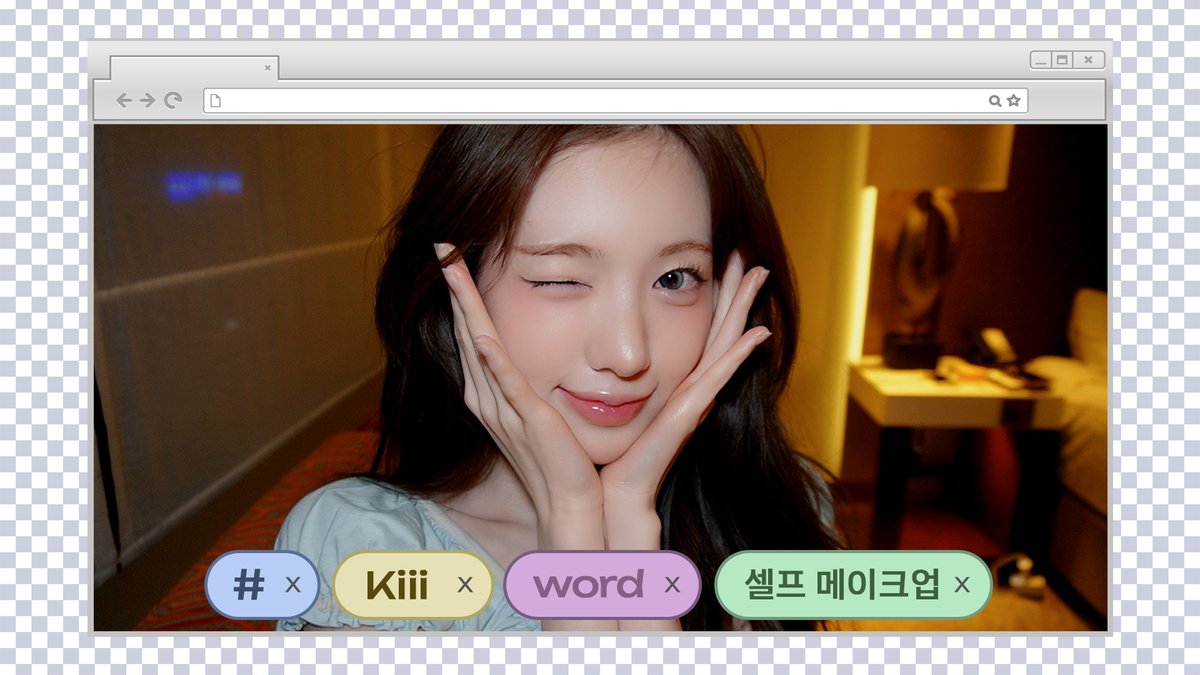Click the page icon in the address bar
The image size is (1200, 675).
tap(215, 100)
